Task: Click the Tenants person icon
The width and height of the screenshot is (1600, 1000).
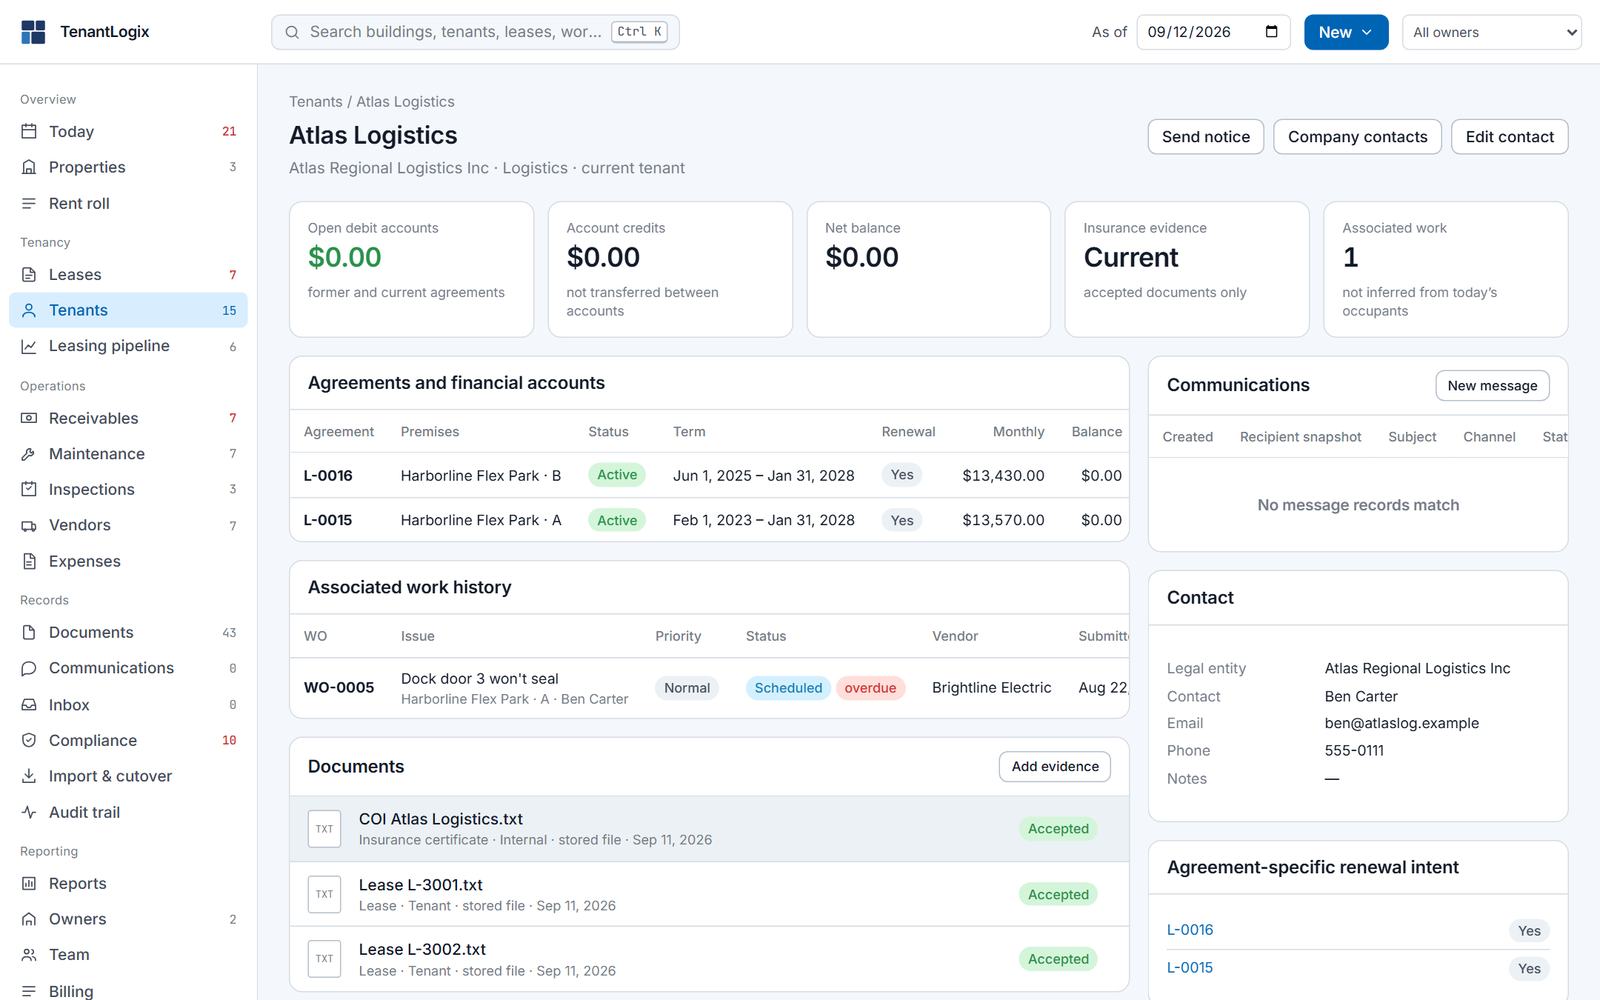Action: (29, 310)
